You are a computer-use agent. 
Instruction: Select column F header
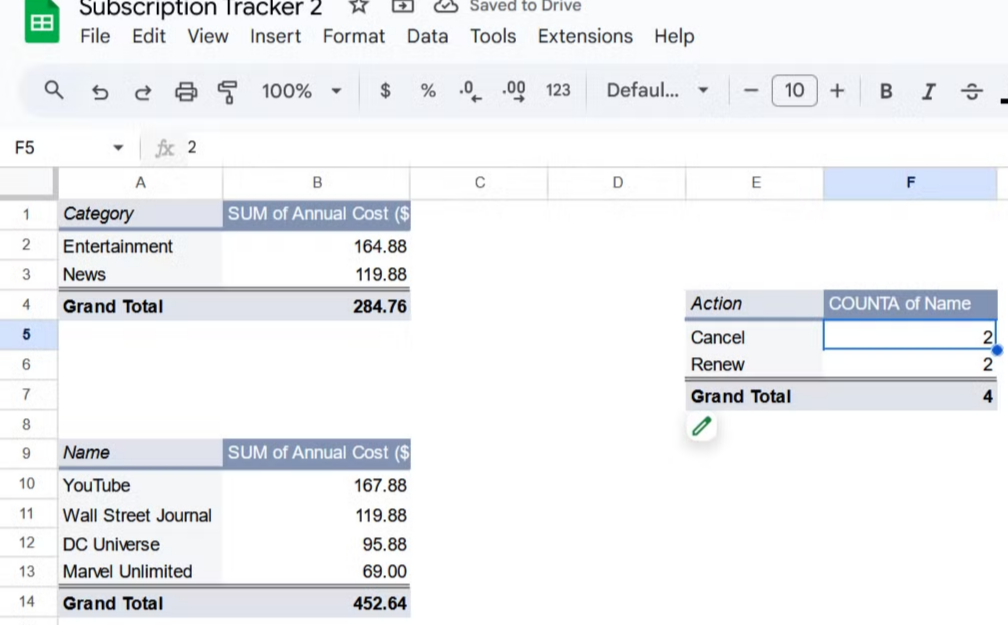coord(910,183)
